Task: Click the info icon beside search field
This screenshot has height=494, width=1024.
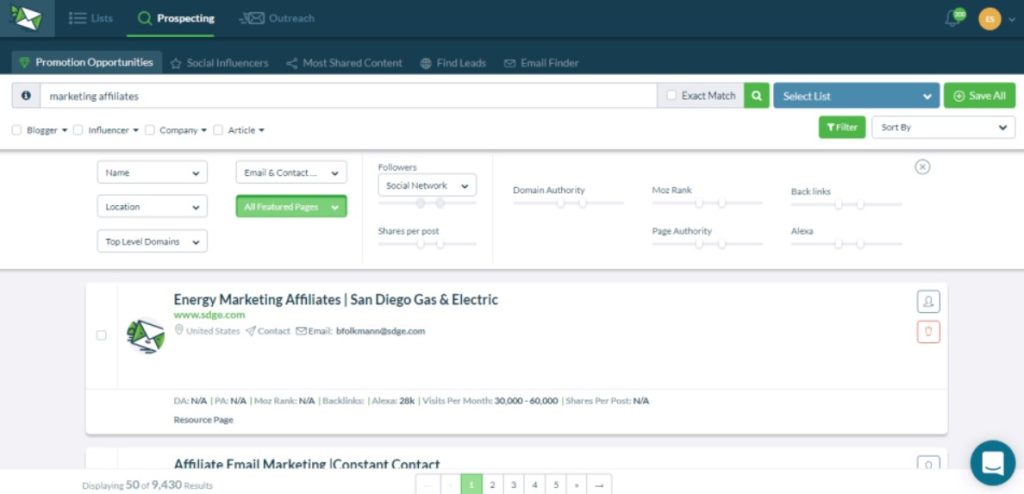Action: (26, 95)
